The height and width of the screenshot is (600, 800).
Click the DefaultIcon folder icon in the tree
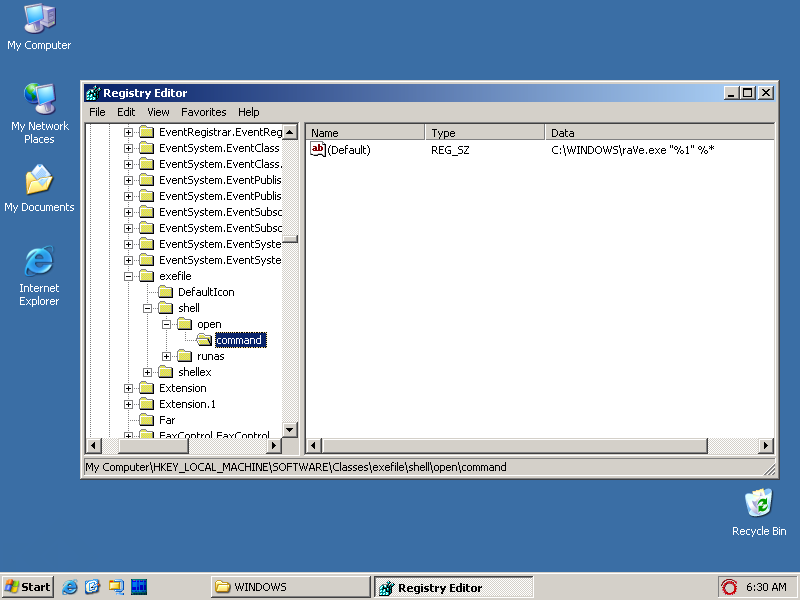pos(165,292)
